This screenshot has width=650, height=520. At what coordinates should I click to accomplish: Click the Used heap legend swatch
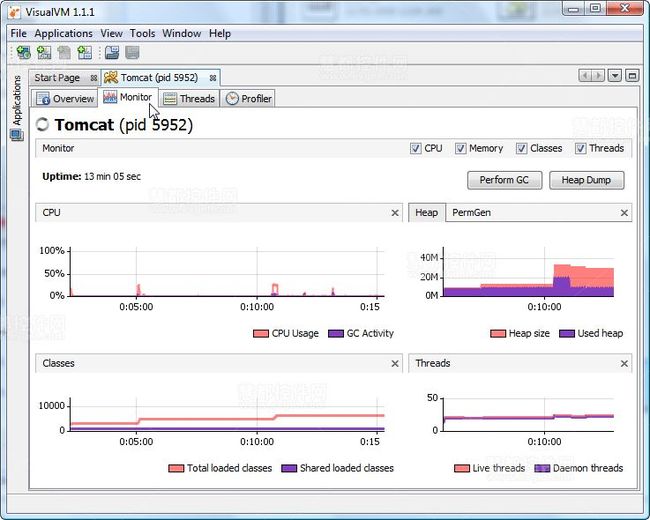(x=567, y=334)
